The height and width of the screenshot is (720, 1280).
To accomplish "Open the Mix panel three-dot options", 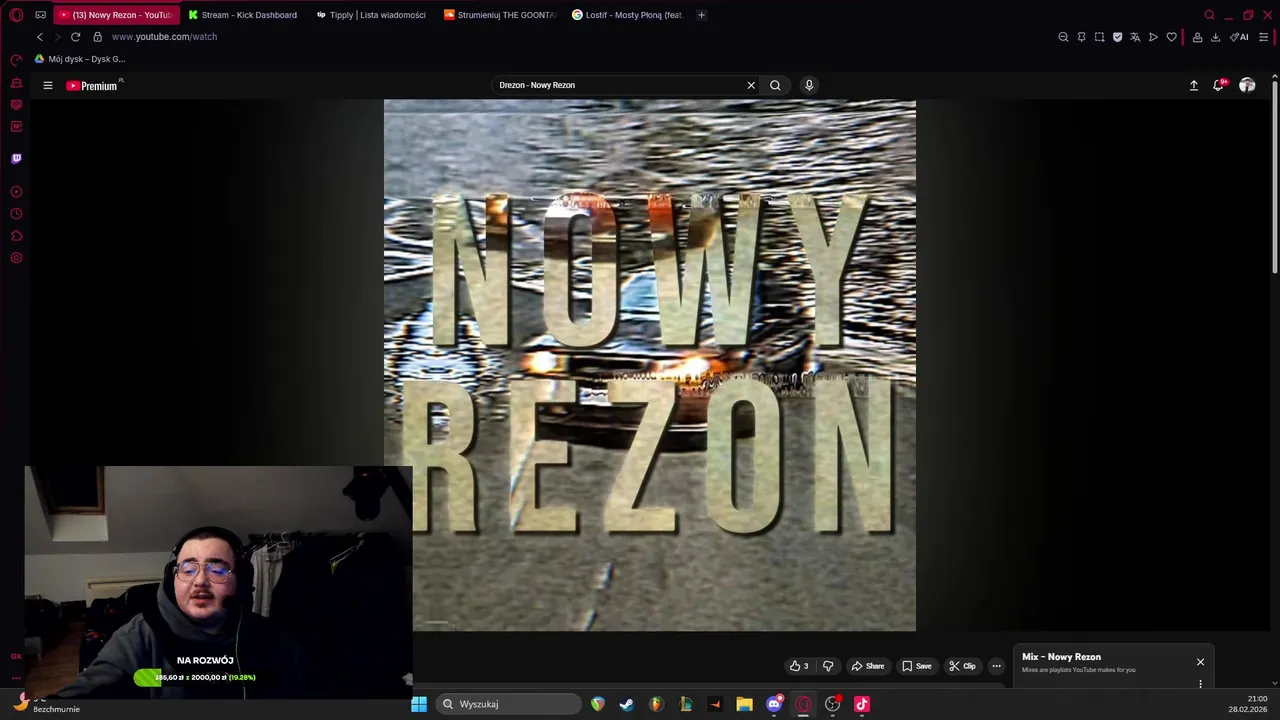I will (1200, 684).
